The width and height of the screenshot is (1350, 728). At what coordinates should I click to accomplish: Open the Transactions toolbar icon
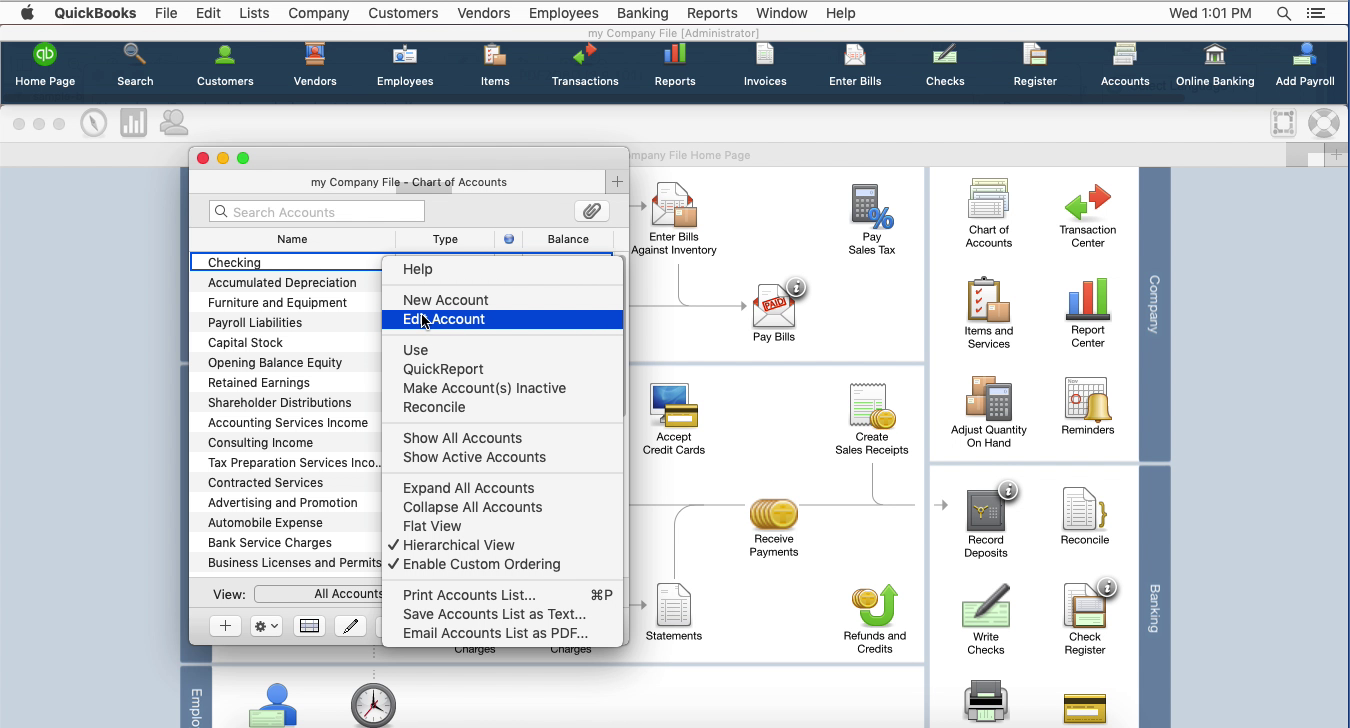[x=585, y=66]
